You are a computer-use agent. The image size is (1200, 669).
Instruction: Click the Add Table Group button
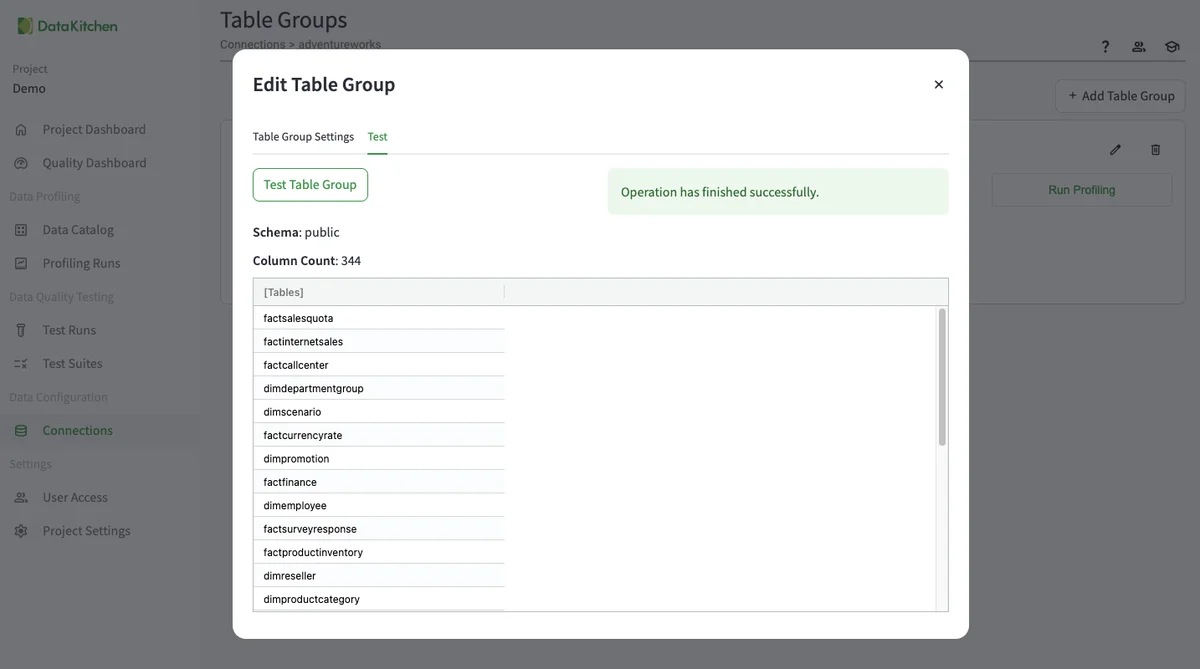tap(1120, 96)
